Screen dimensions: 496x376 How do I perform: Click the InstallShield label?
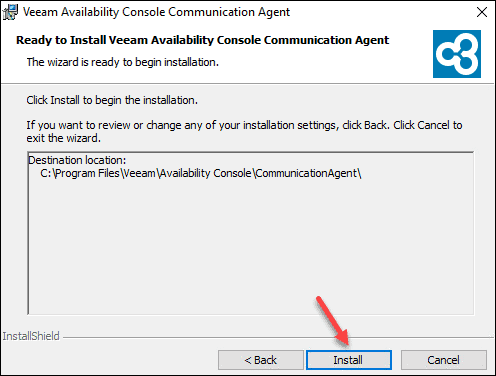31,336
